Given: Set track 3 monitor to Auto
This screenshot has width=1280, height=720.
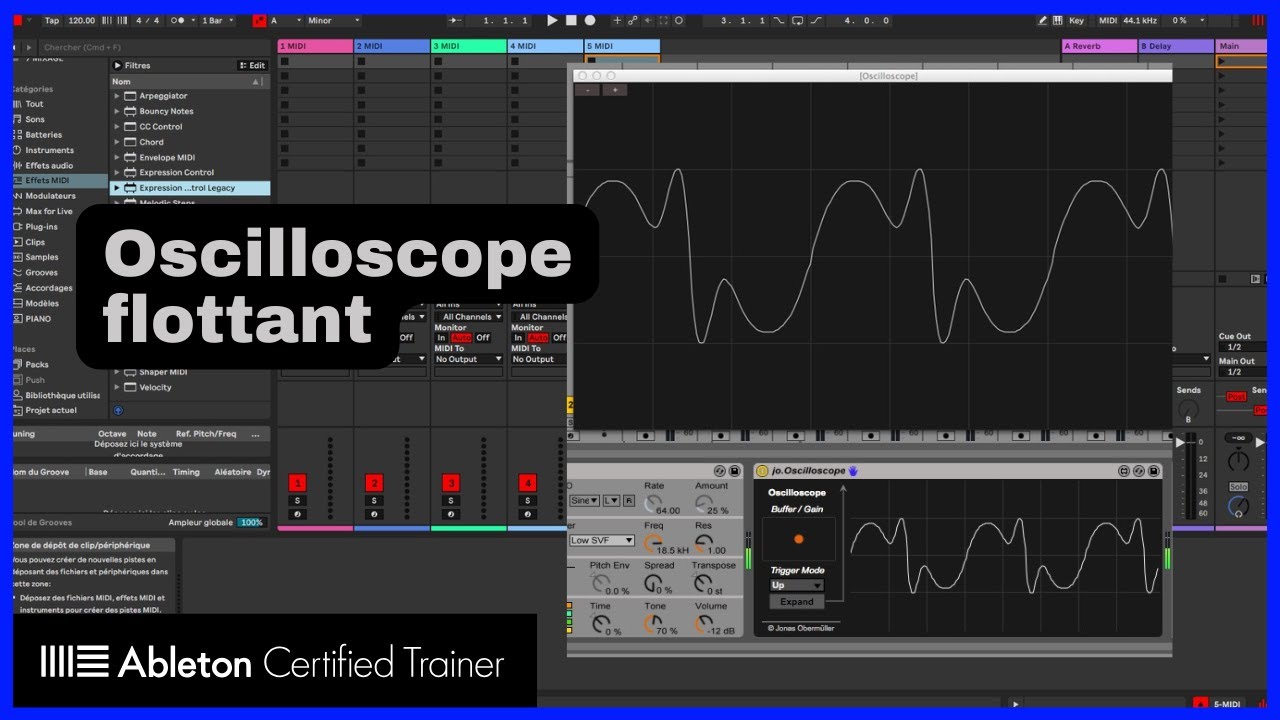Looking at the screenshot, I should (x=460, y=338).
